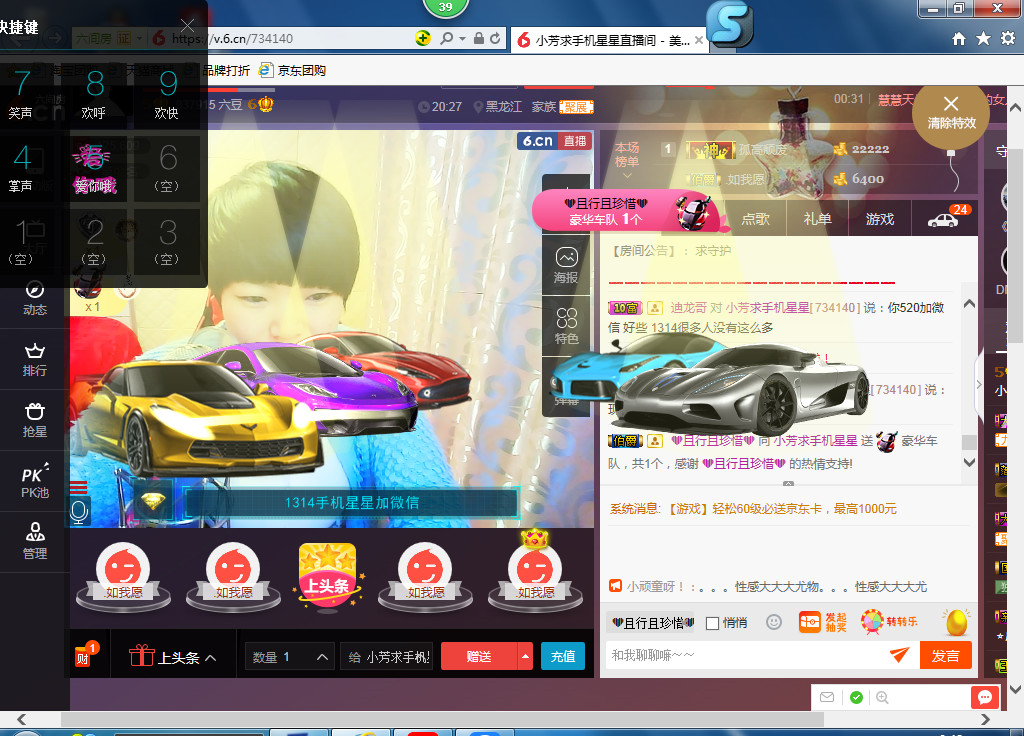1024x736 pixels.
Task: Close the 小芳求手机星星直播间 browser tab
Action: tap(699, 40)
